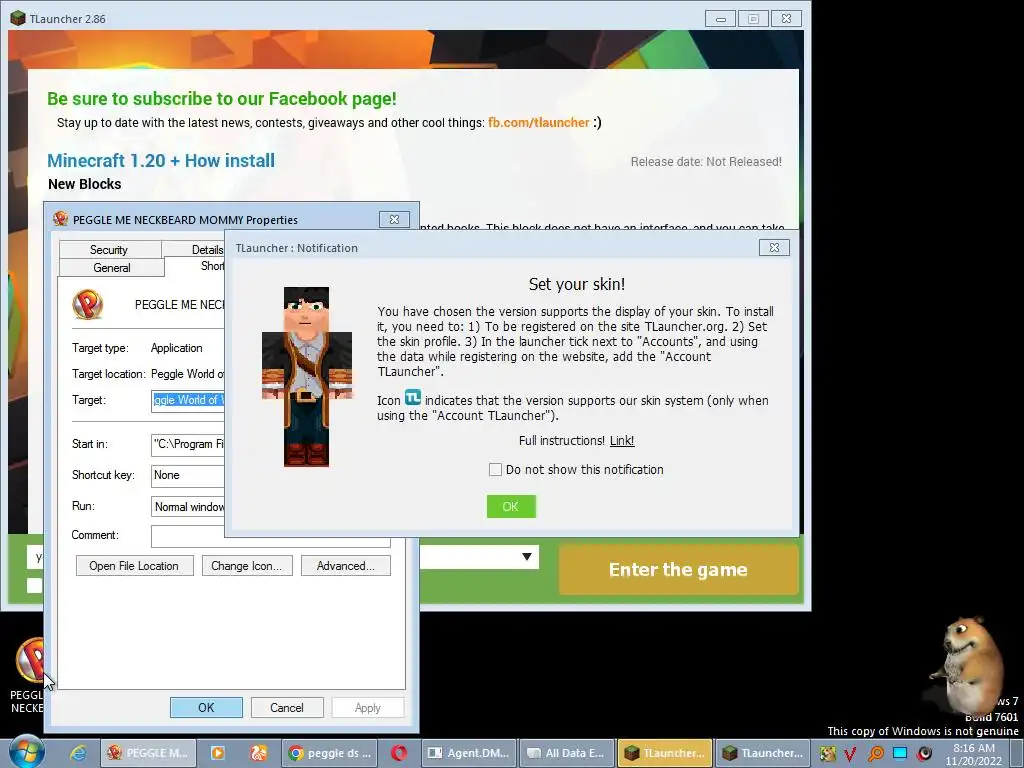1024x768 pixels.
Task: Toggle the checkbox below TLauncher username field
Action: coord(34,585)
